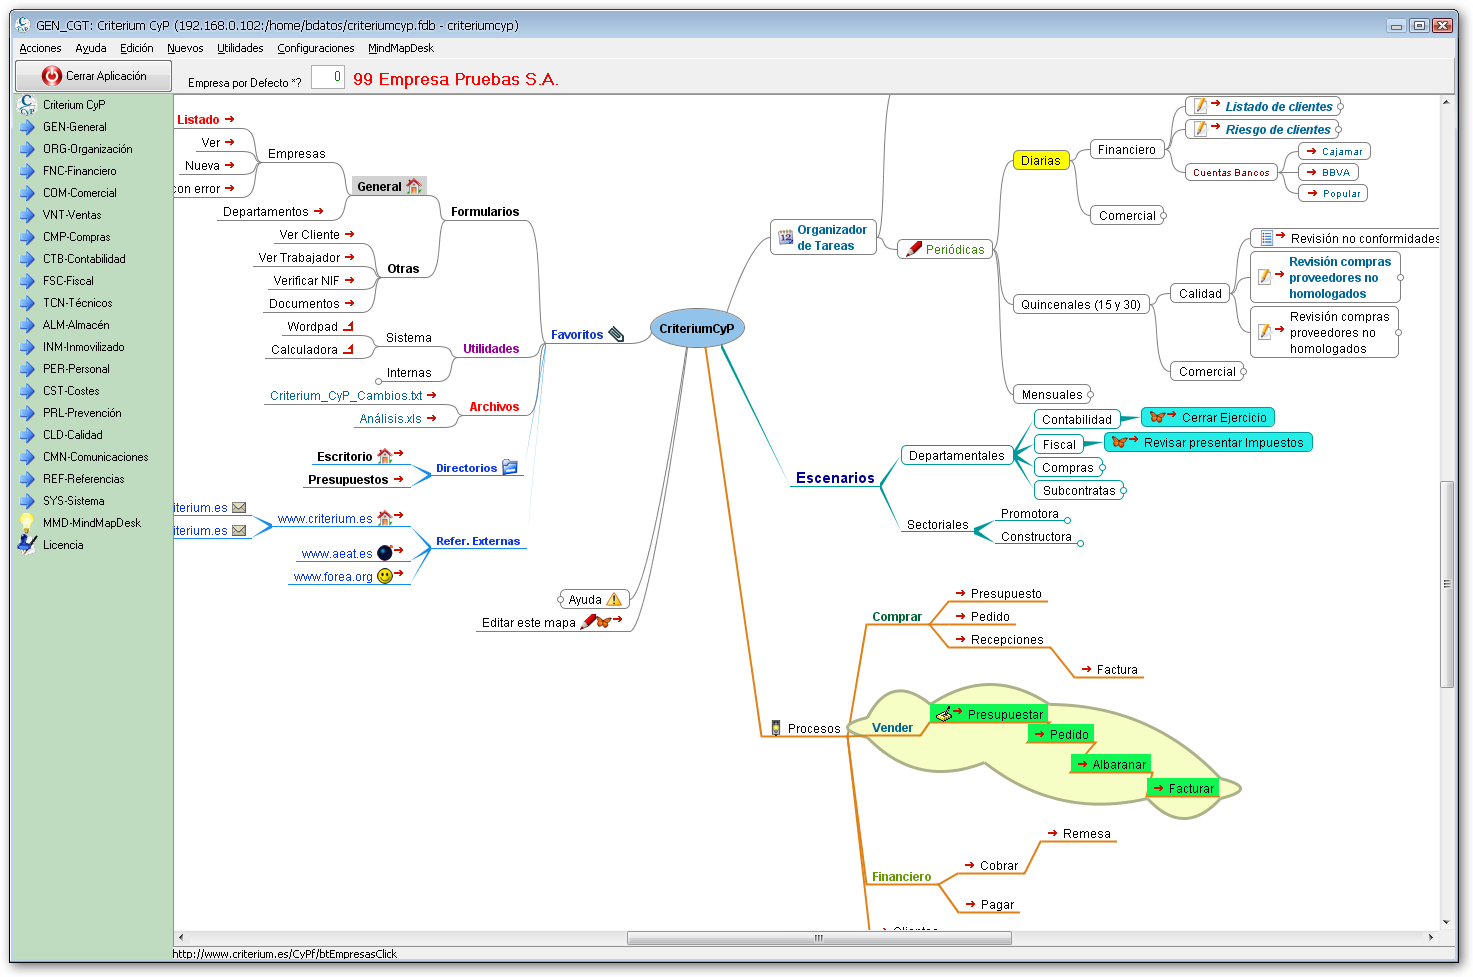
Task: Click the smiley icon next to www.forea.org
Action: click(x=384, y=577)
